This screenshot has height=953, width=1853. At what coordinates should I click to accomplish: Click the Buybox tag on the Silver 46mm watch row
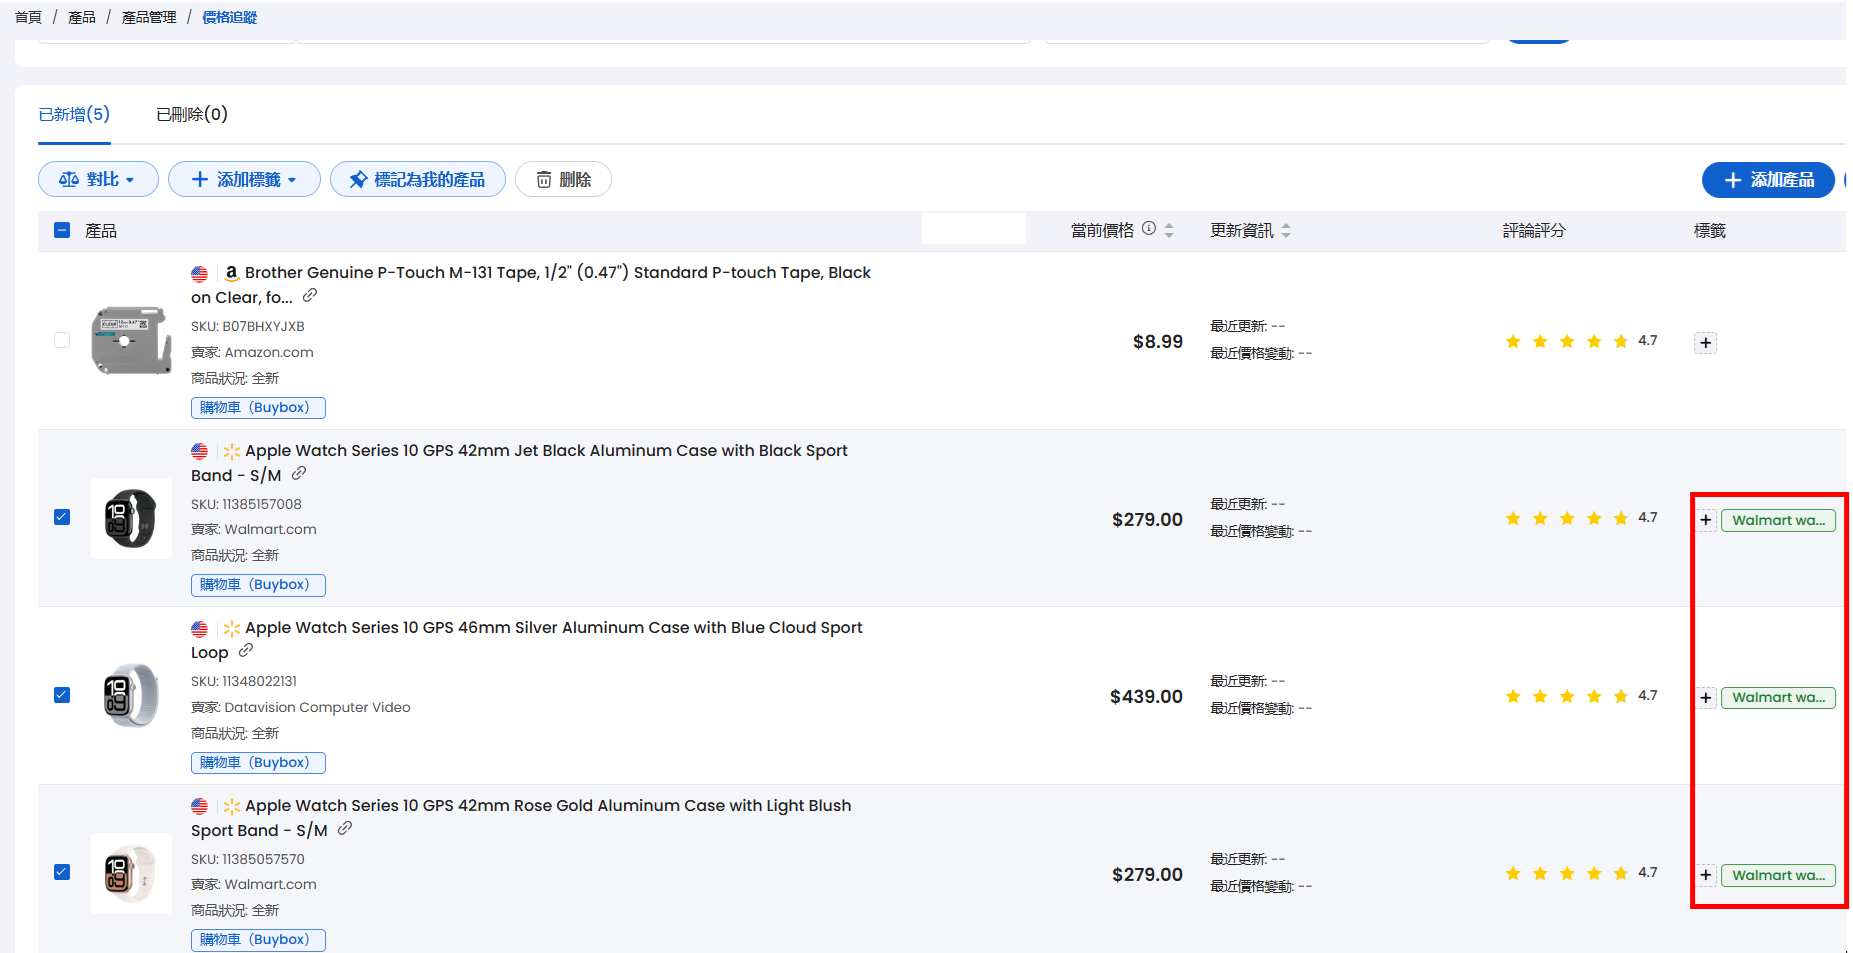point(258,762)
